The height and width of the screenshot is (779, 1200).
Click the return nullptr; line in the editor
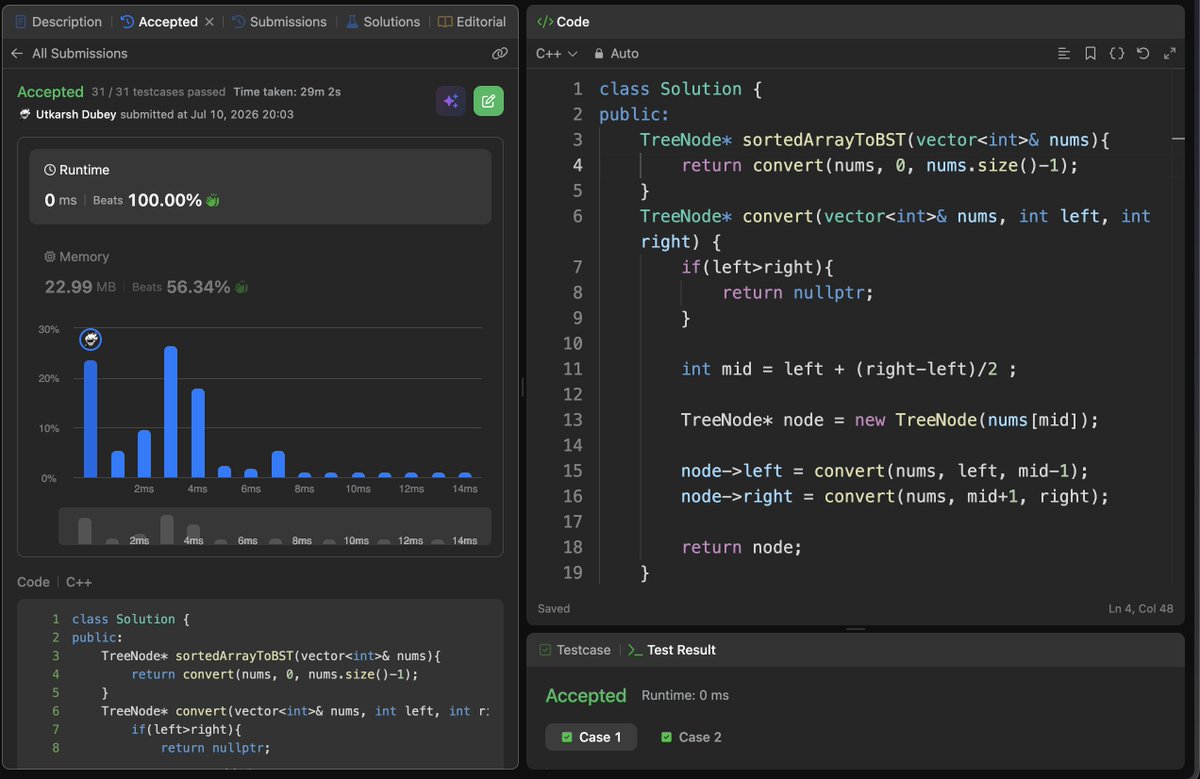click(x=798, y=292)
